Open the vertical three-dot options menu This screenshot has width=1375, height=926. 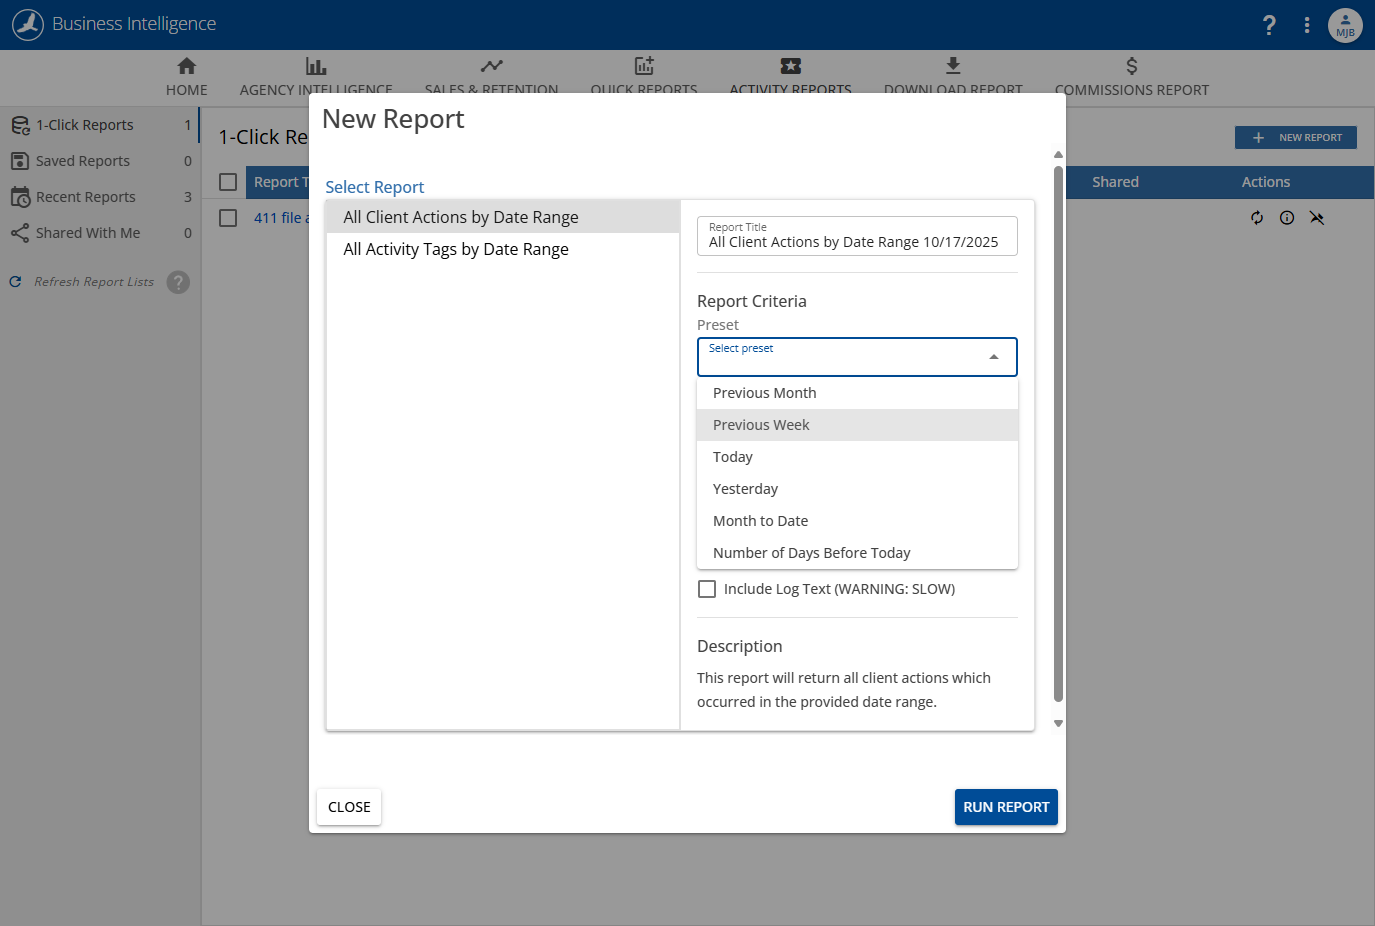[1307, 25]
